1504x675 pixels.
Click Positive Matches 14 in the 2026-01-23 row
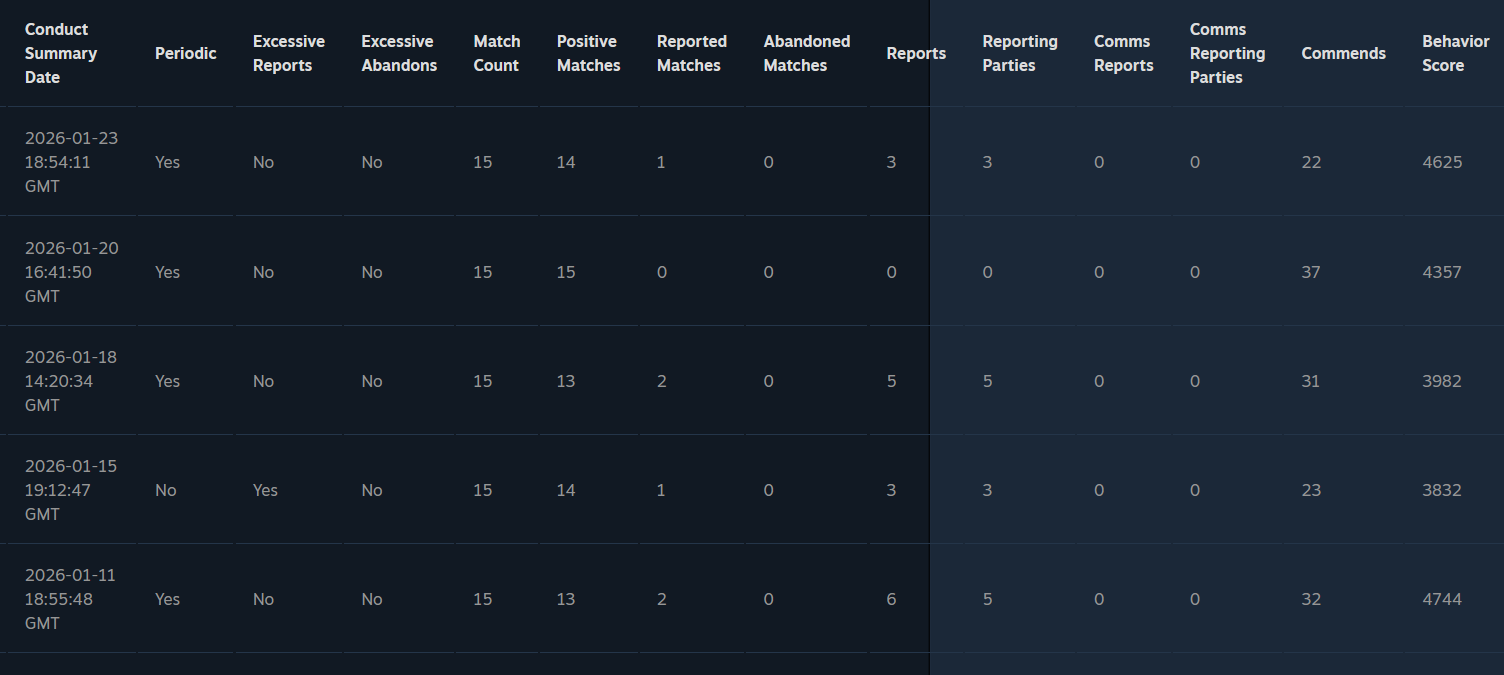point(566,162)
